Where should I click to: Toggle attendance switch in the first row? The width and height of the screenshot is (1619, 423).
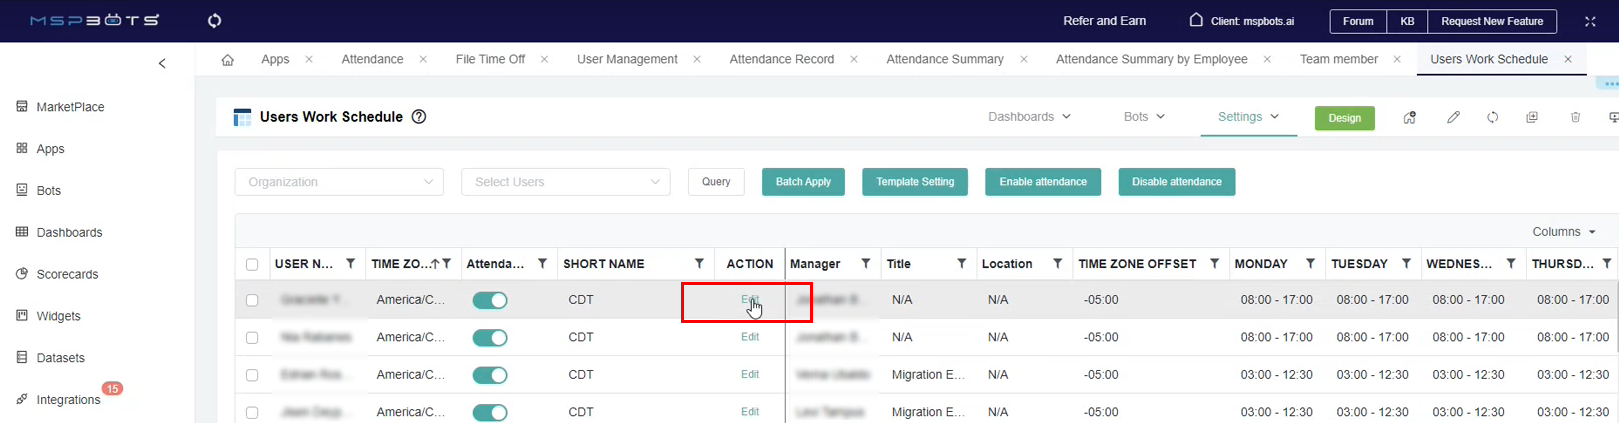tap(490, 300)
